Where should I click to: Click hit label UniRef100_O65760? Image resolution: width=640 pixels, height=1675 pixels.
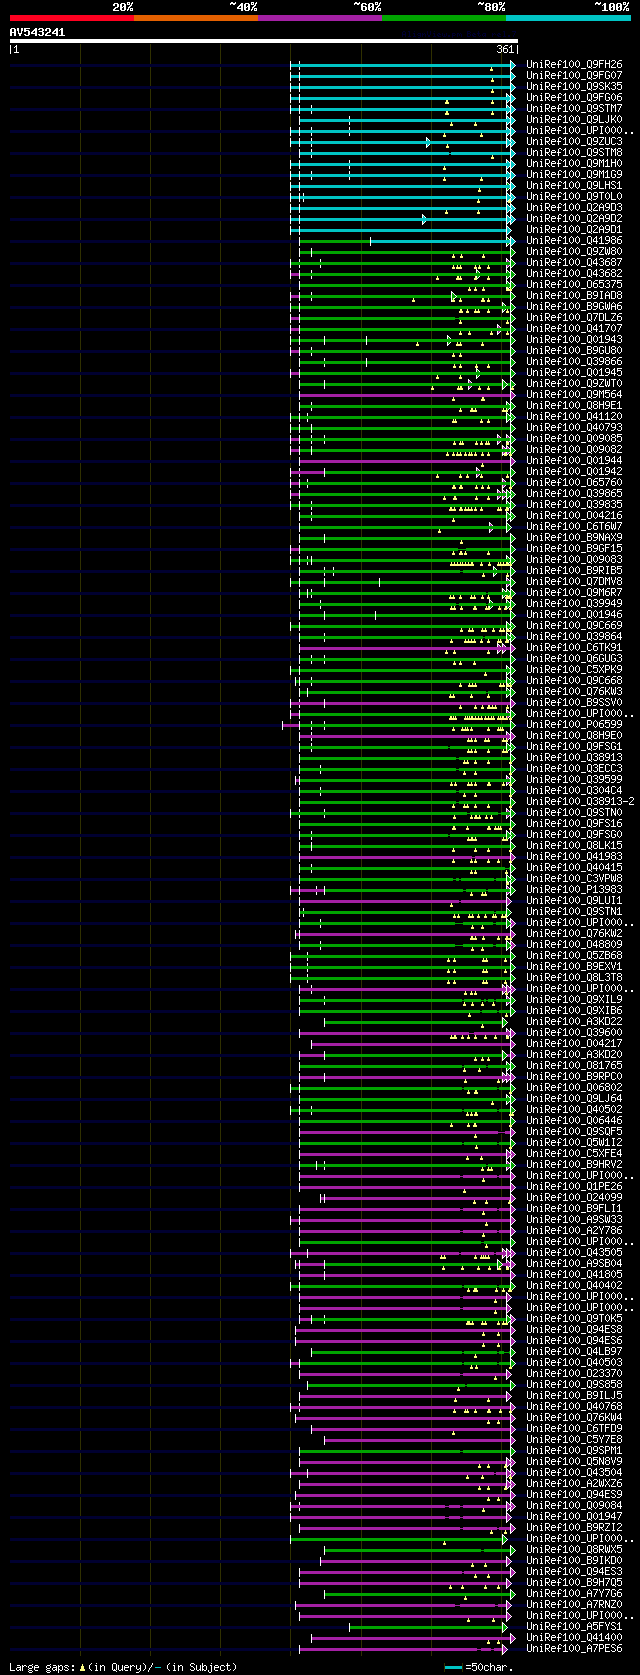(x=574, y=482)
